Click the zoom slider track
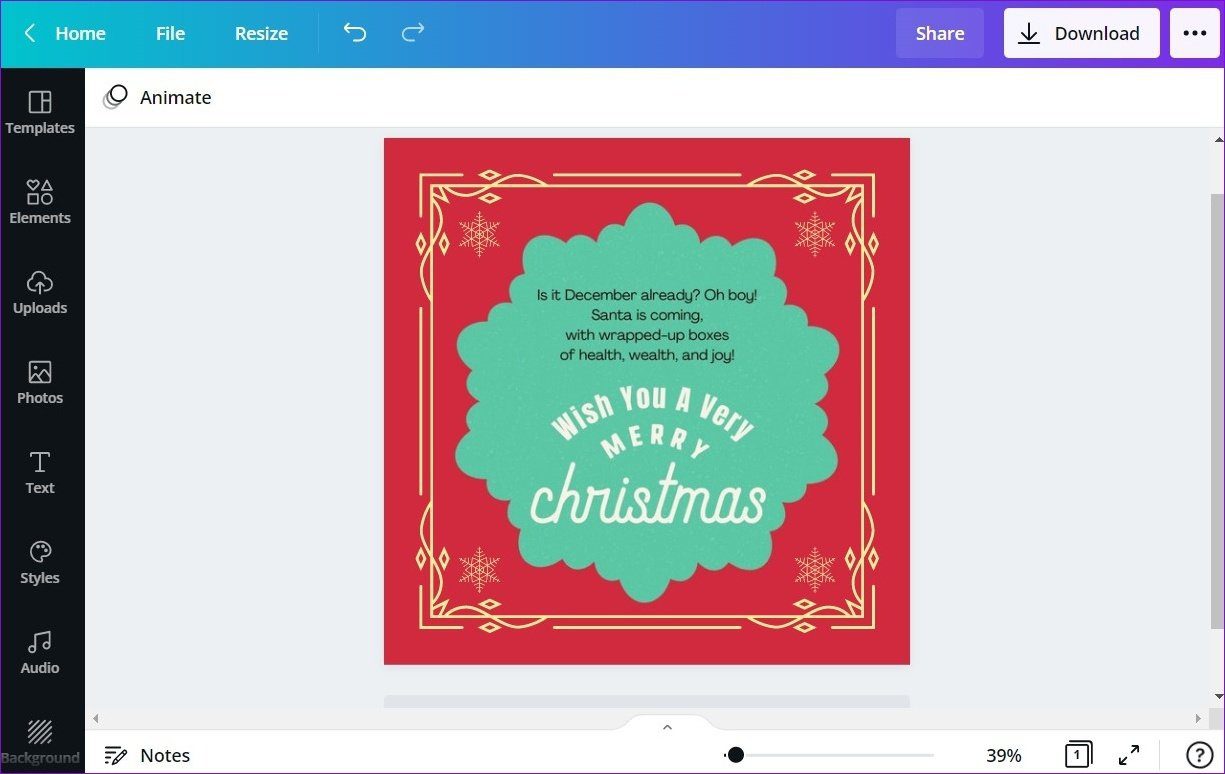This screenshot has height=774, width=1225. tap(830, 755)
